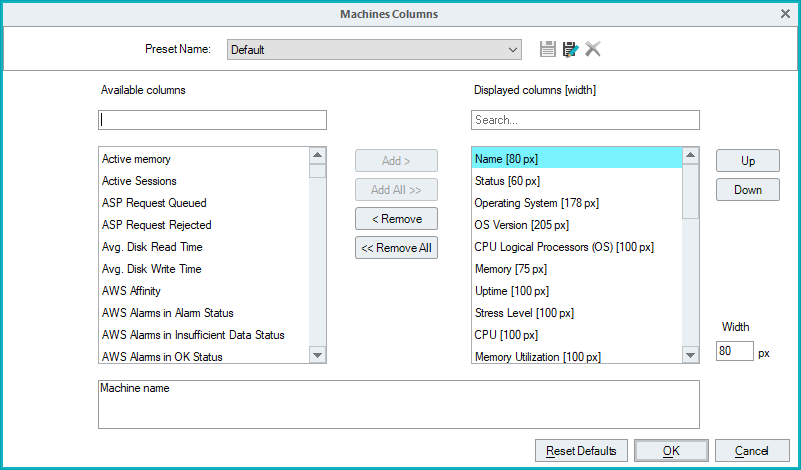Close the Machines Columns dialog
This screenshot has width=801, height=470.
click(x=785, y=14)
